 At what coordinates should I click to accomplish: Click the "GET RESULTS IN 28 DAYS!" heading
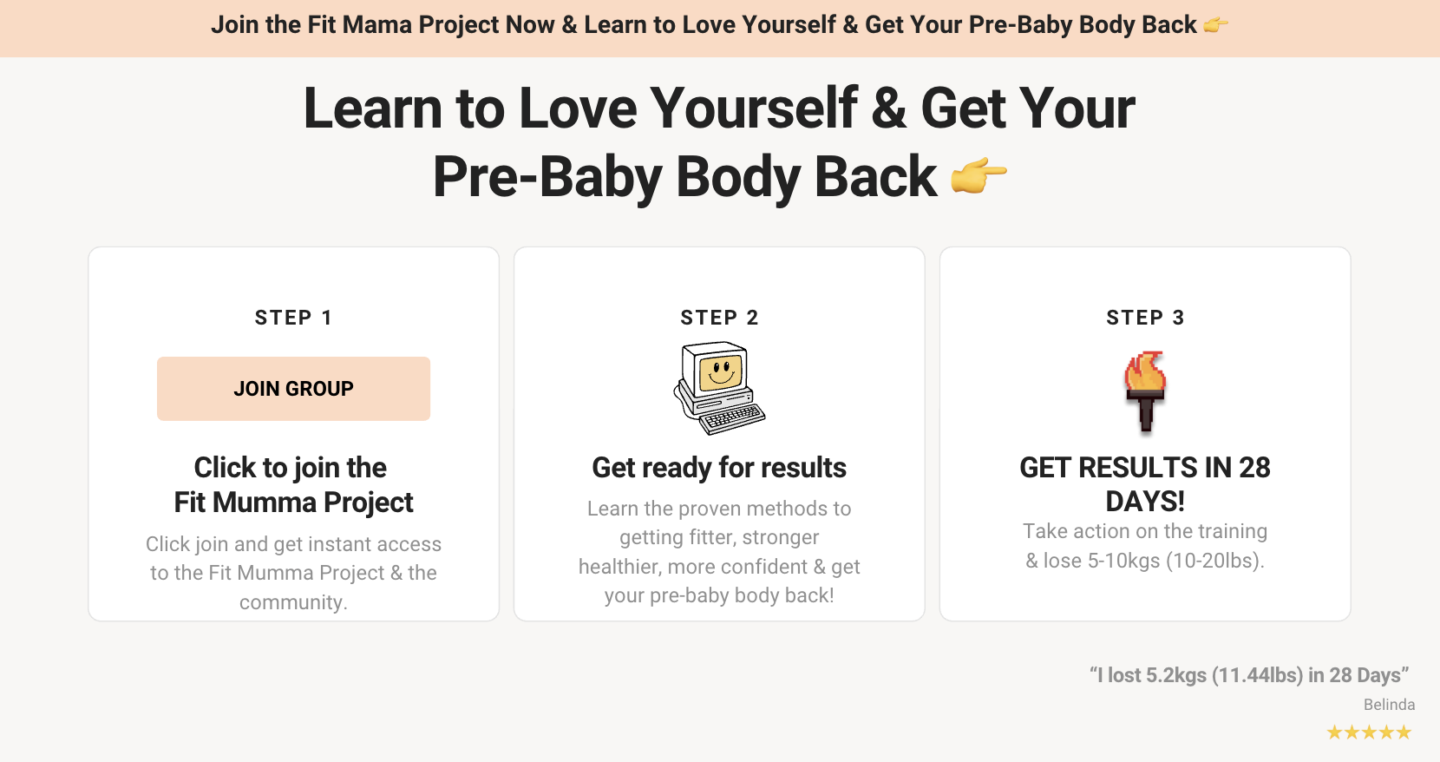1145,484
